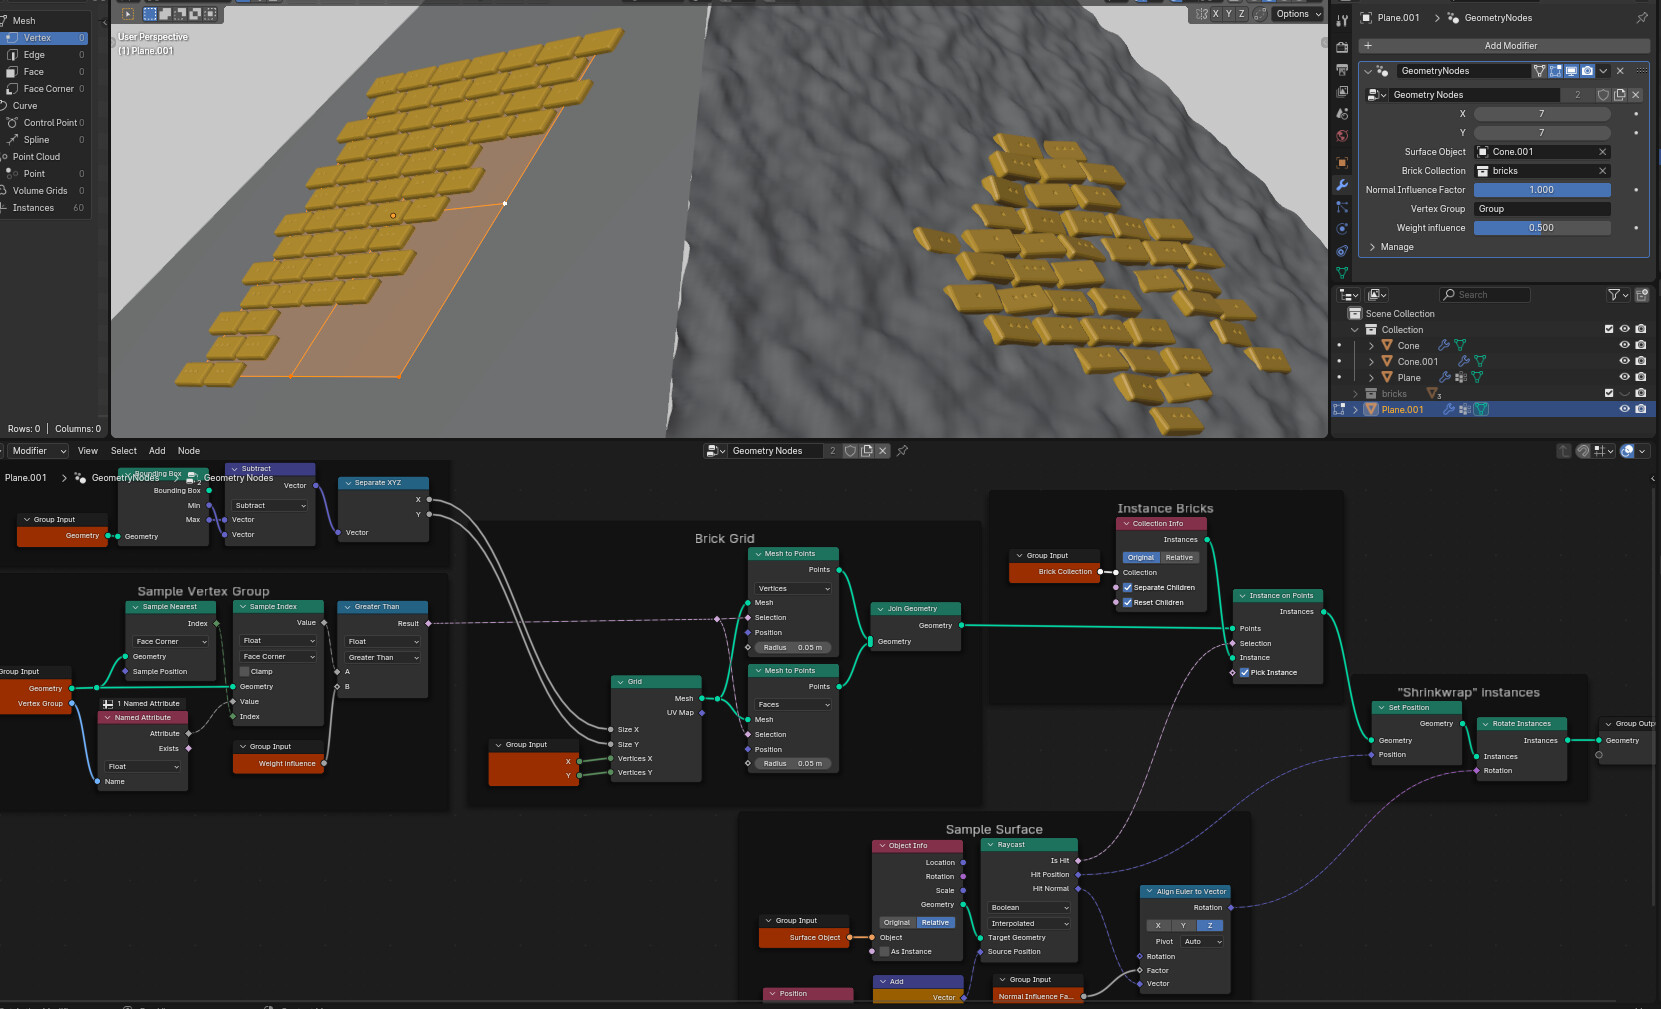Clear the Surface Object field
The width and height of the screenshot is (1661, 1009).
[1602, 152]
